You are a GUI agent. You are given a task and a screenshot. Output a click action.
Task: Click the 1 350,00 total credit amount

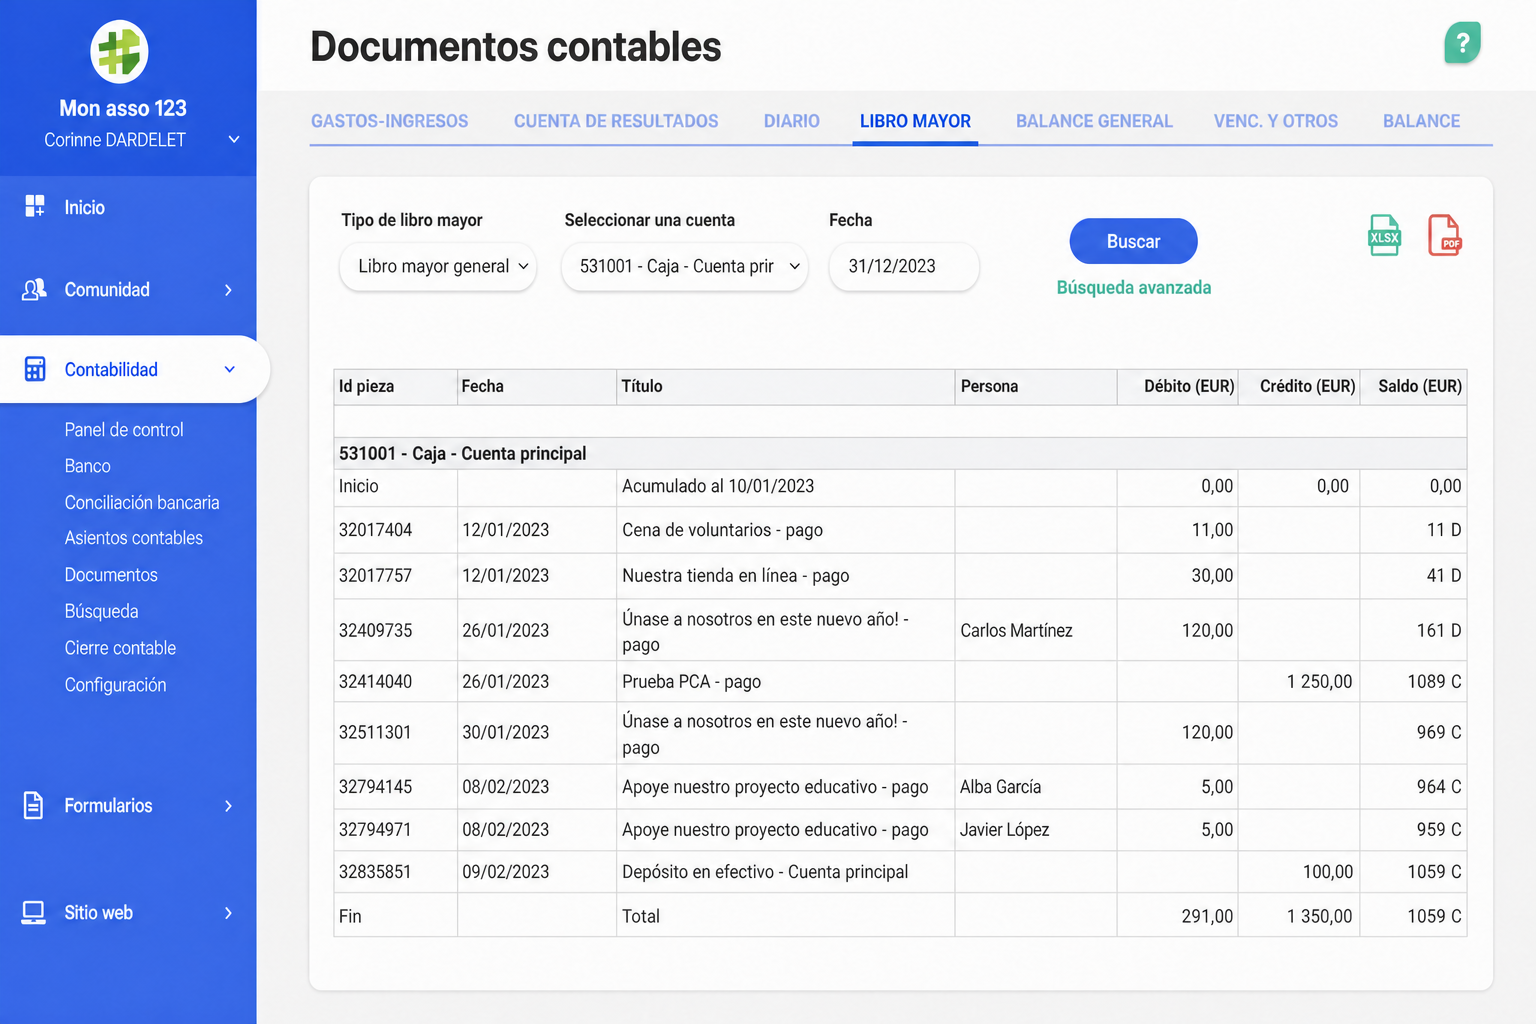[1319, 916]
